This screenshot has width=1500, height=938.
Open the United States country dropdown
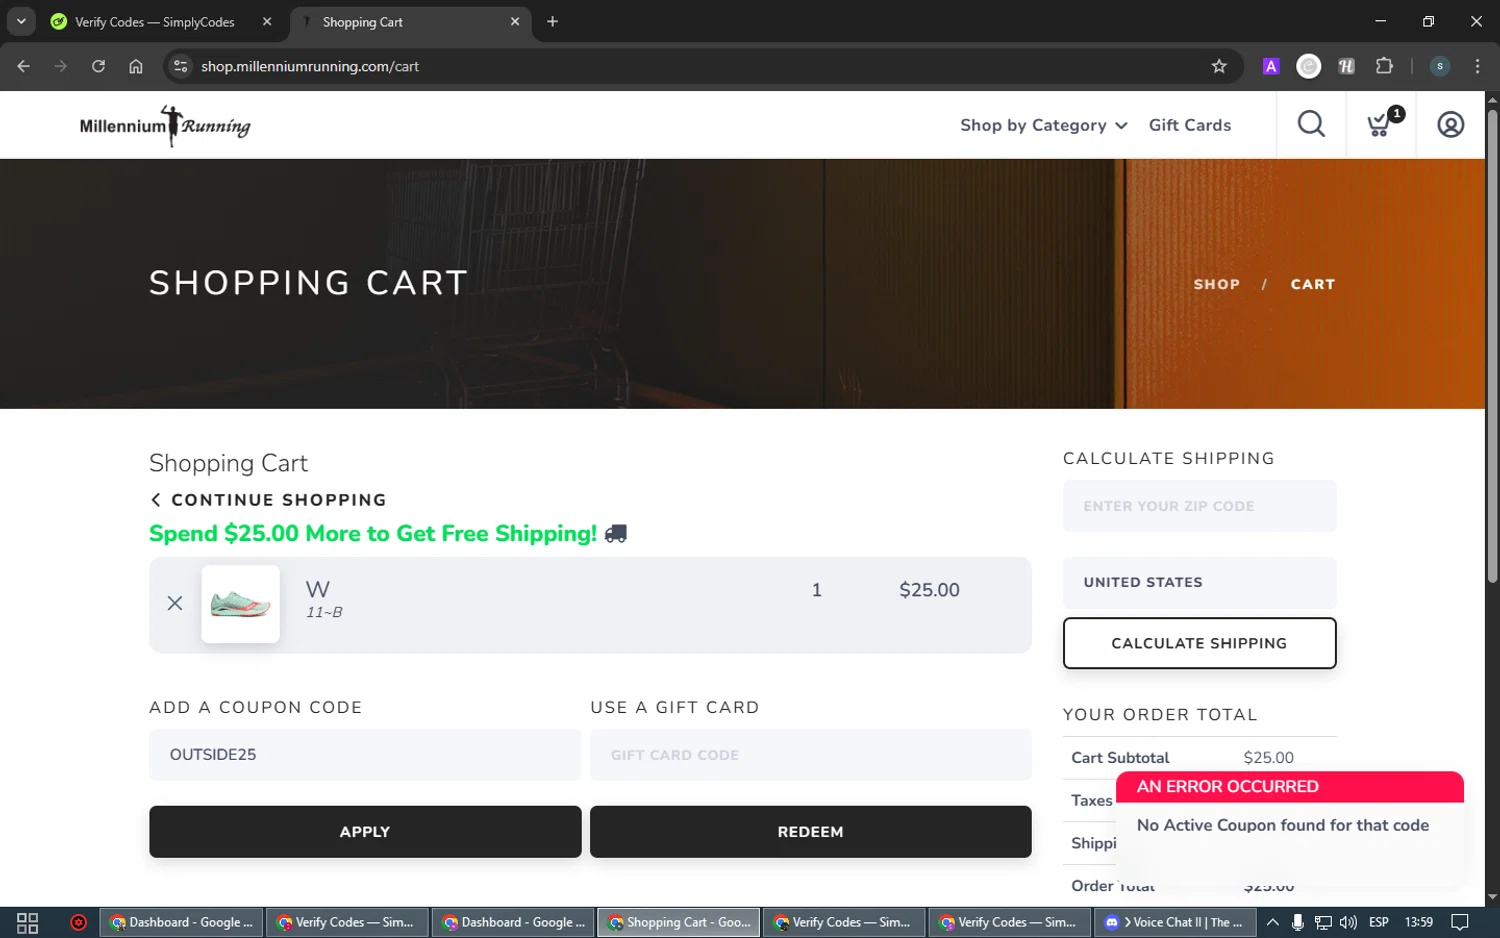pos(1199,583)
